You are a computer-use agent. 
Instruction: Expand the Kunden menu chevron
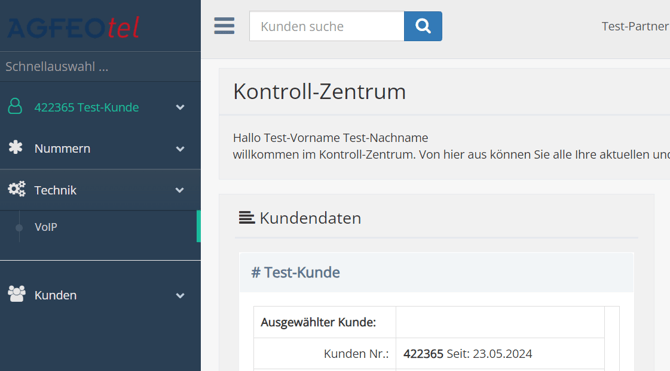[x=180, y=295]
